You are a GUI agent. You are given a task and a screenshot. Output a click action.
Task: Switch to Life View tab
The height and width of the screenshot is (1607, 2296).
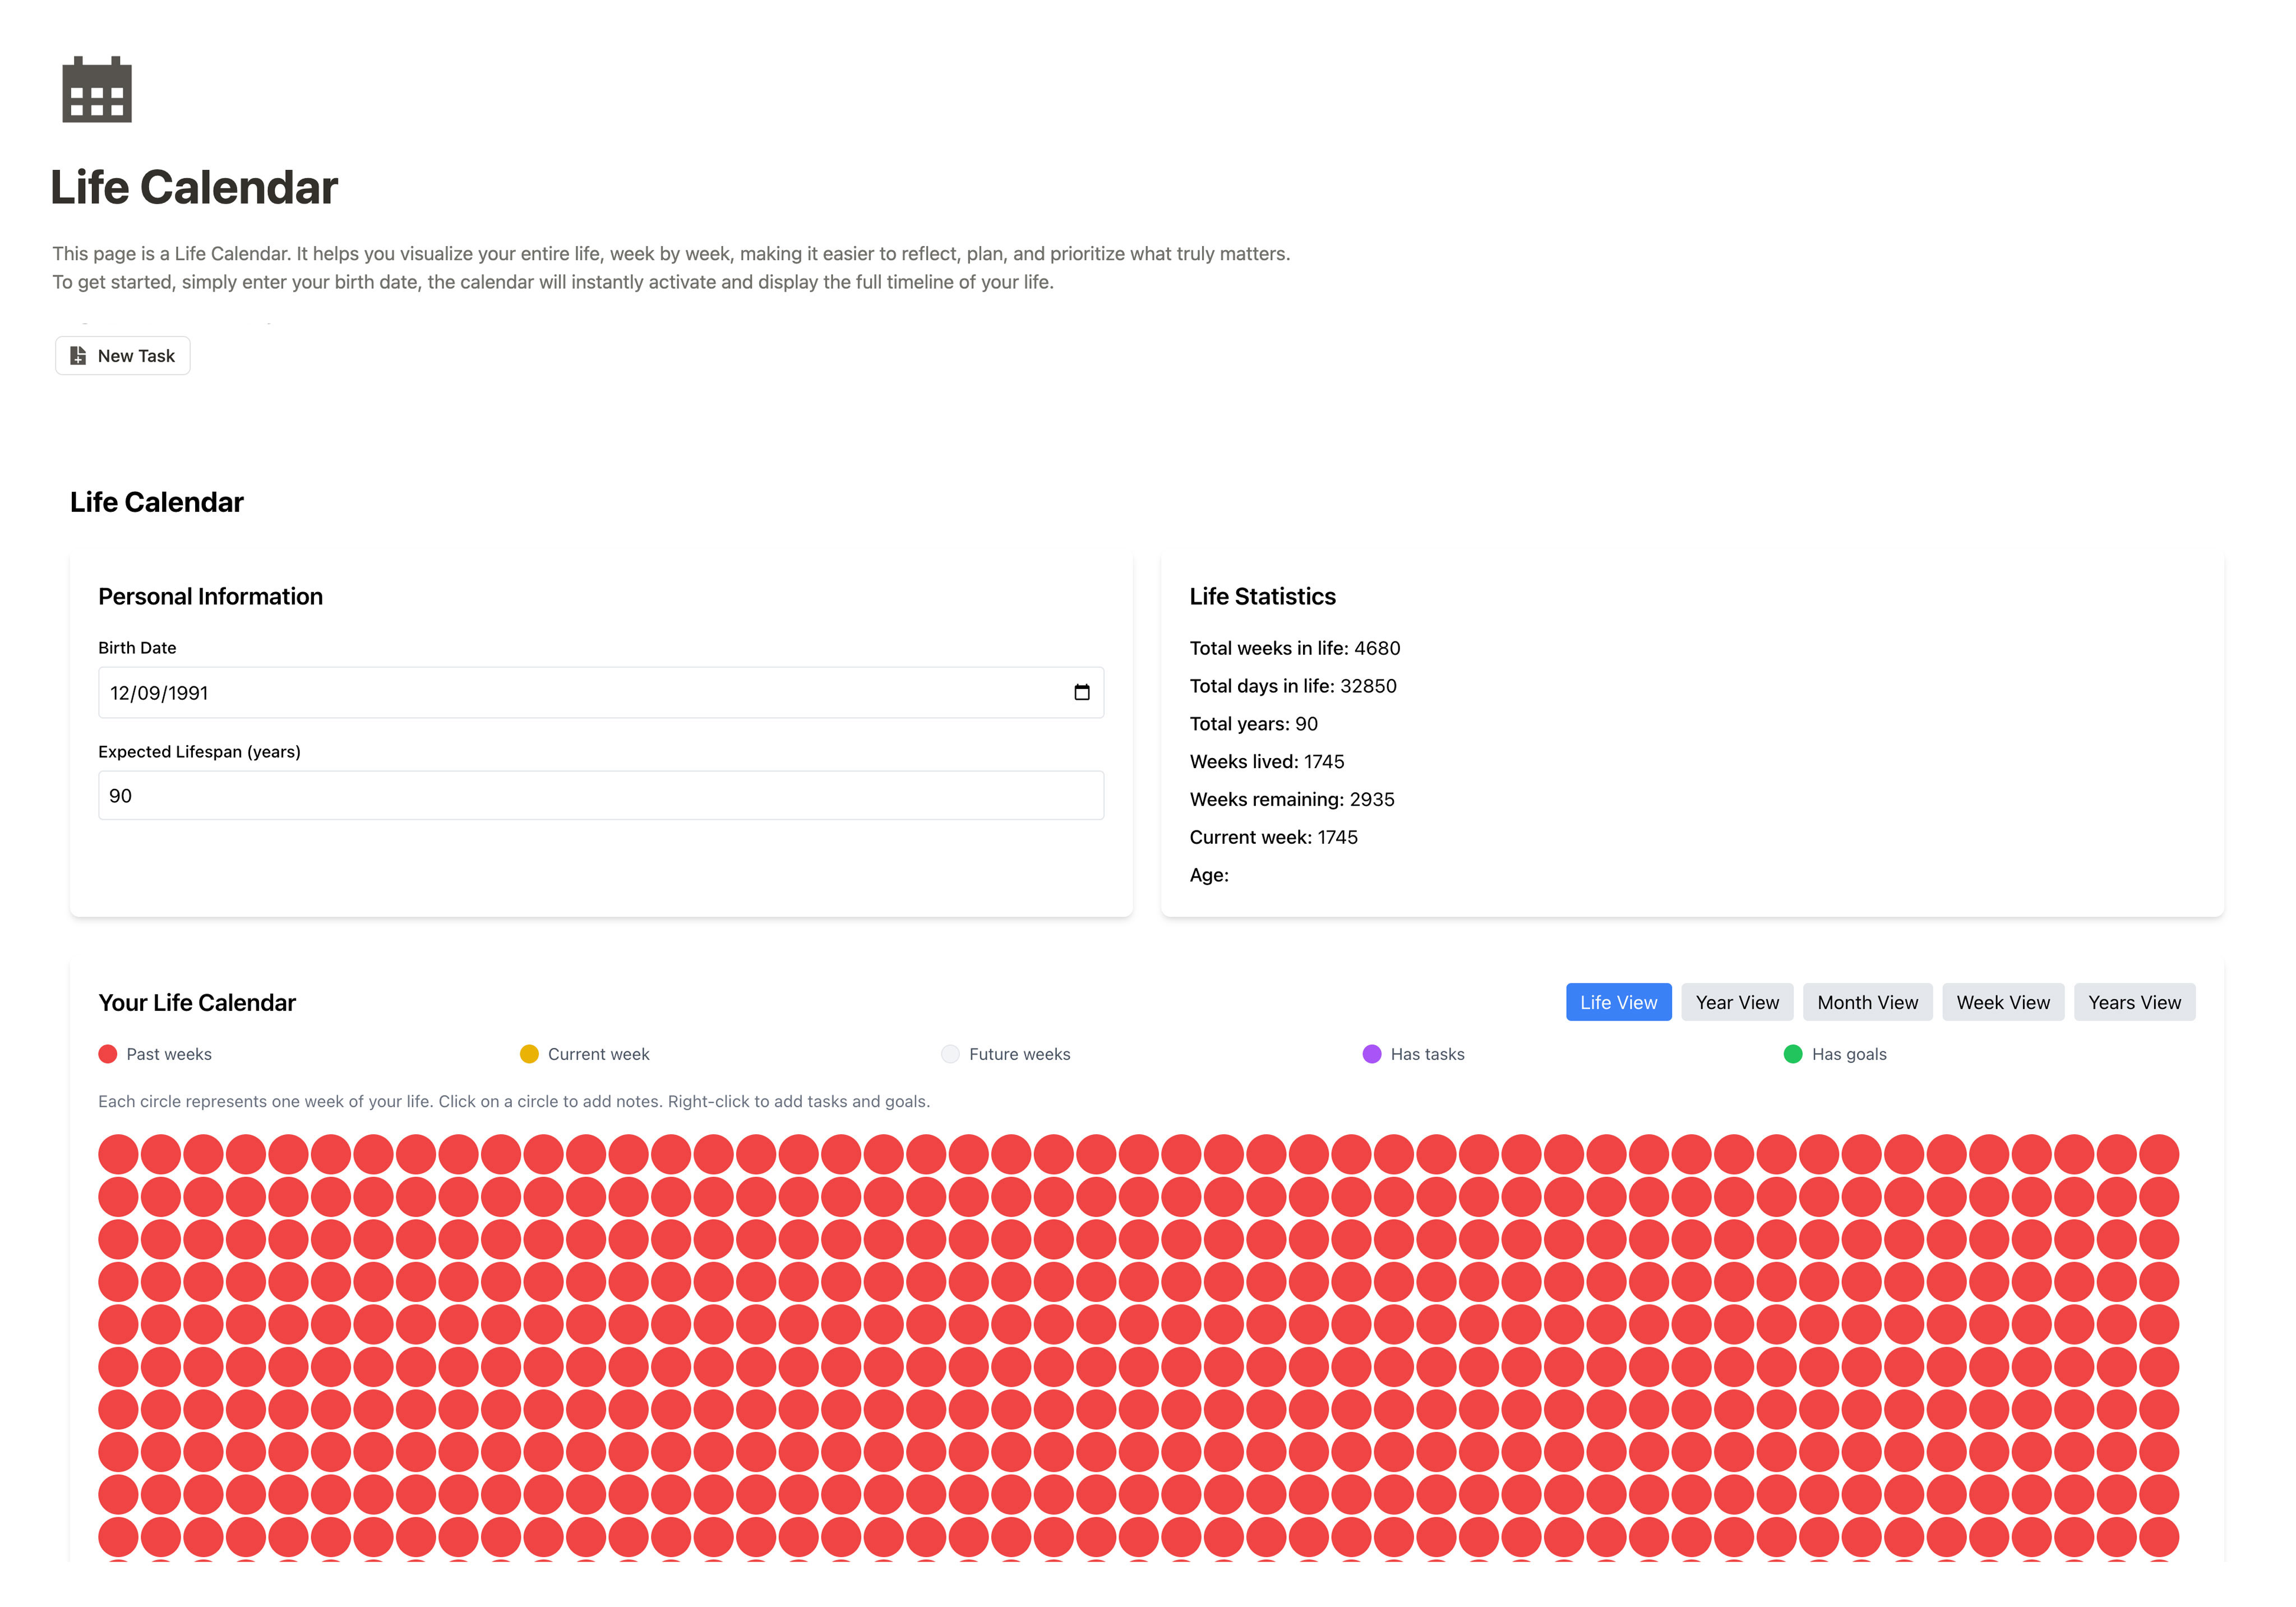[x=1618, y=1002]
